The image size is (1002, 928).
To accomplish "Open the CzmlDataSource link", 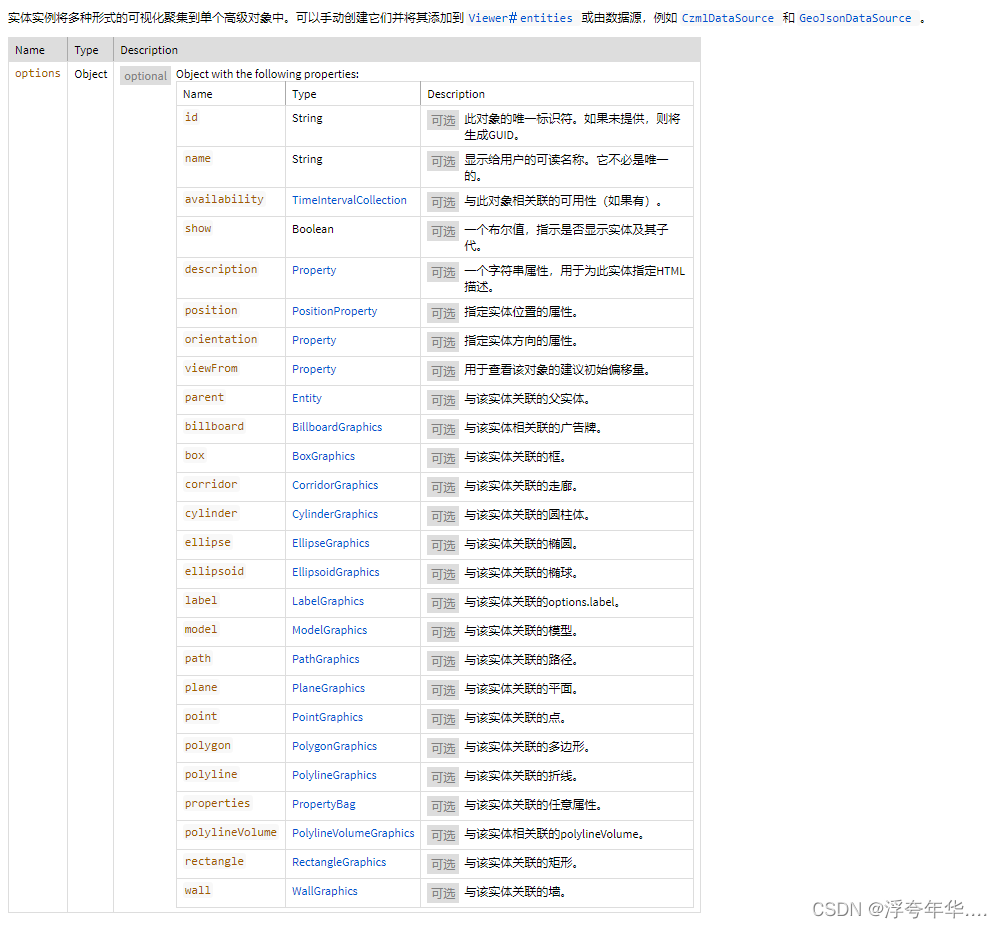I will point(727,19).
